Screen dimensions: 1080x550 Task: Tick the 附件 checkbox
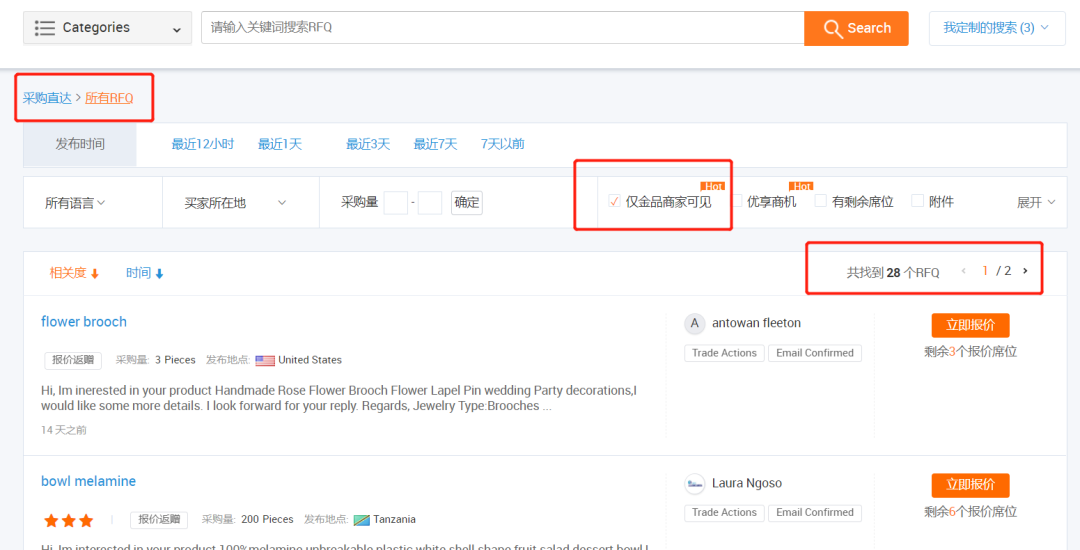pyautogui.click(x=917, y=201)
